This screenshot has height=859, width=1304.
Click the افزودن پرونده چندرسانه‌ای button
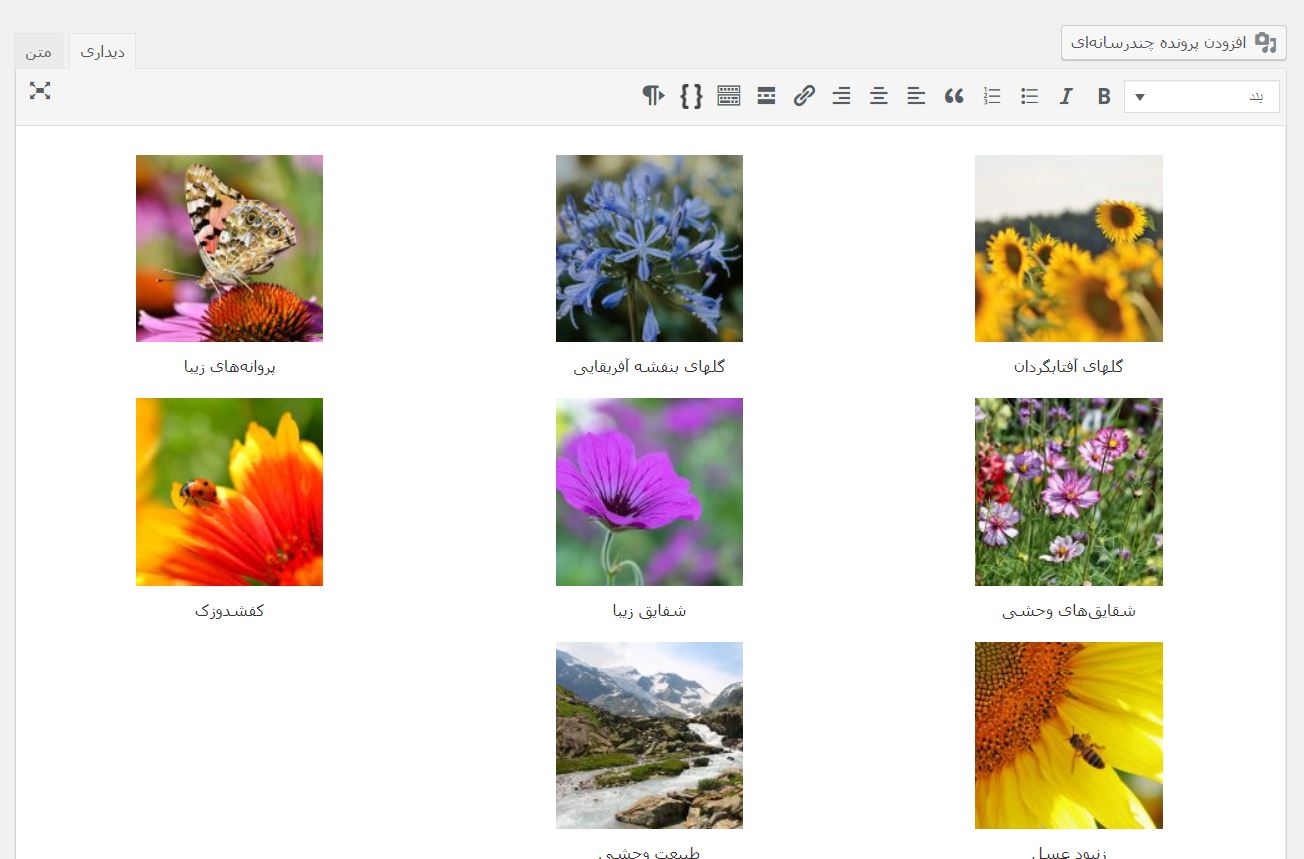tap(1174, 42)
